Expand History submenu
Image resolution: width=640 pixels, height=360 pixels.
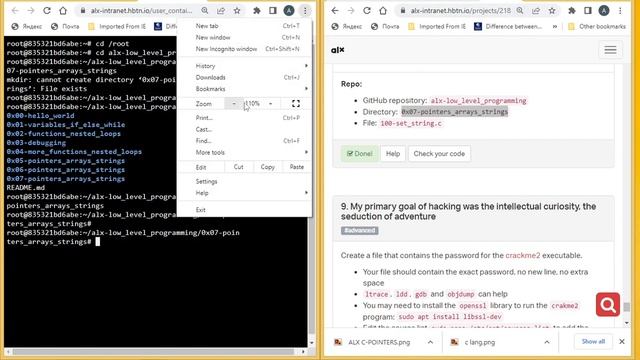click(x=245, y=66)
